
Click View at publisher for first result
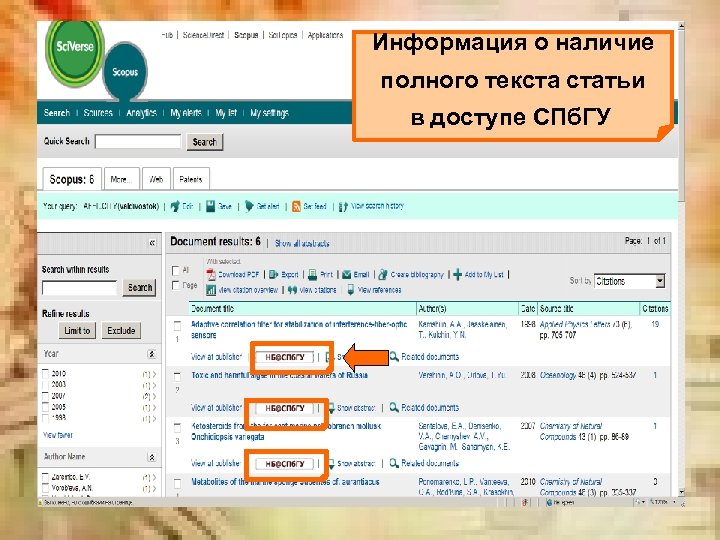[216, 356]
